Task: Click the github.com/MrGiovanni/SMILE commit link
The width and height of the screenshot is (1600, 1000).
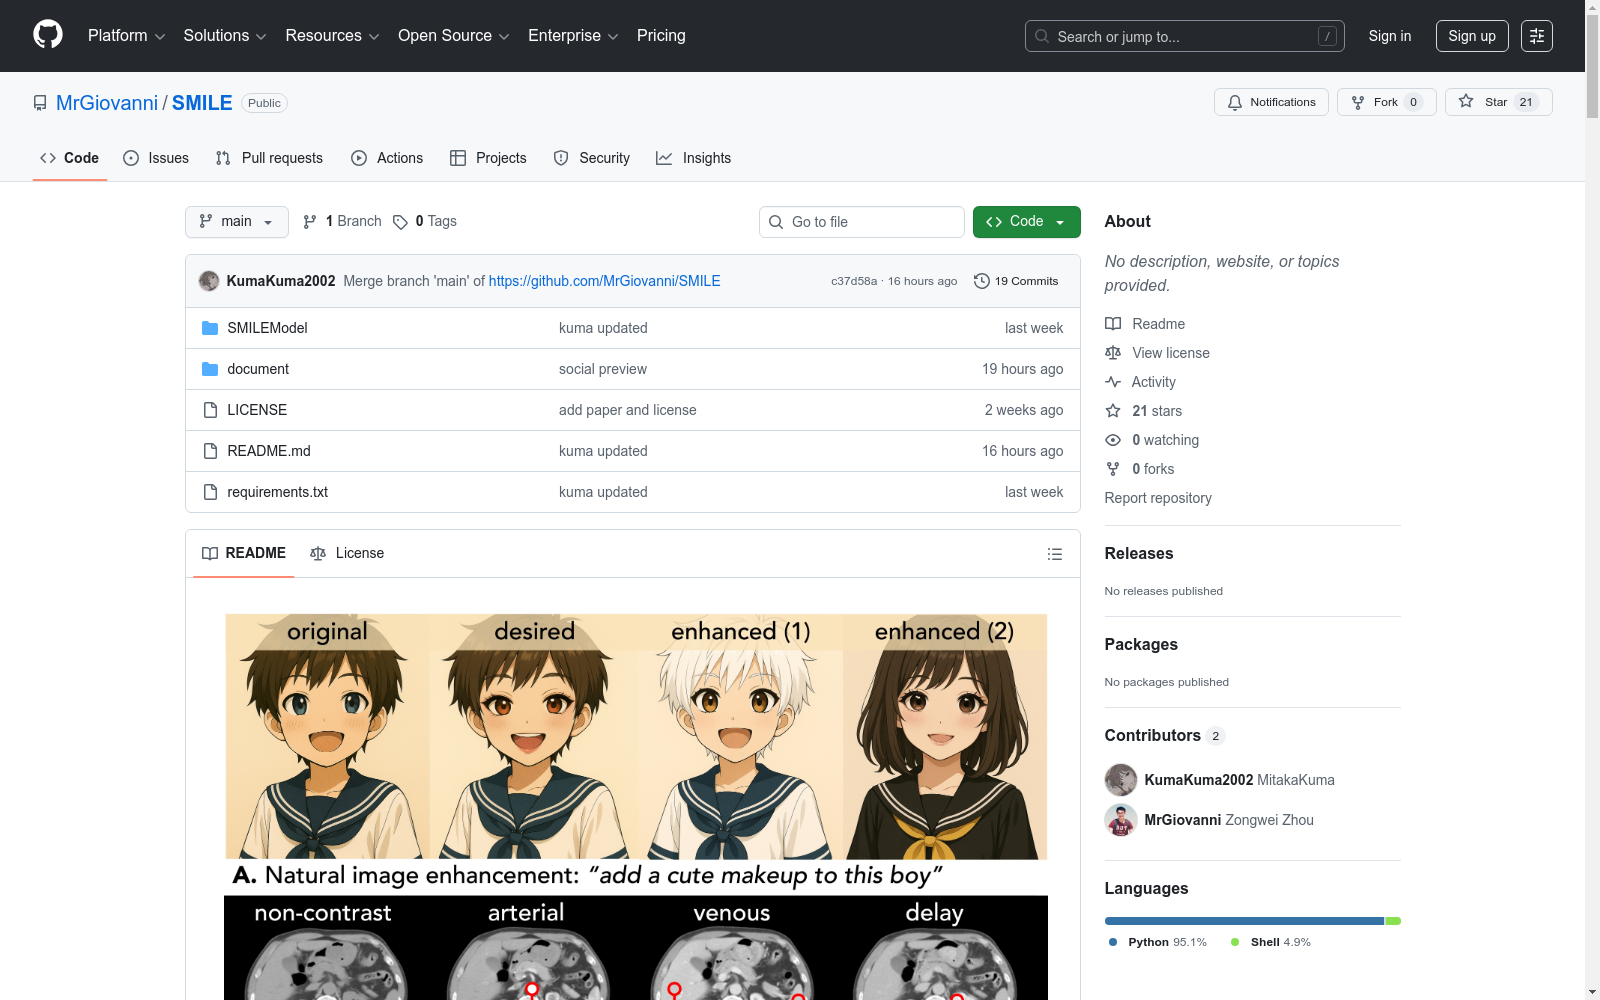Action: tap(604, 281)
